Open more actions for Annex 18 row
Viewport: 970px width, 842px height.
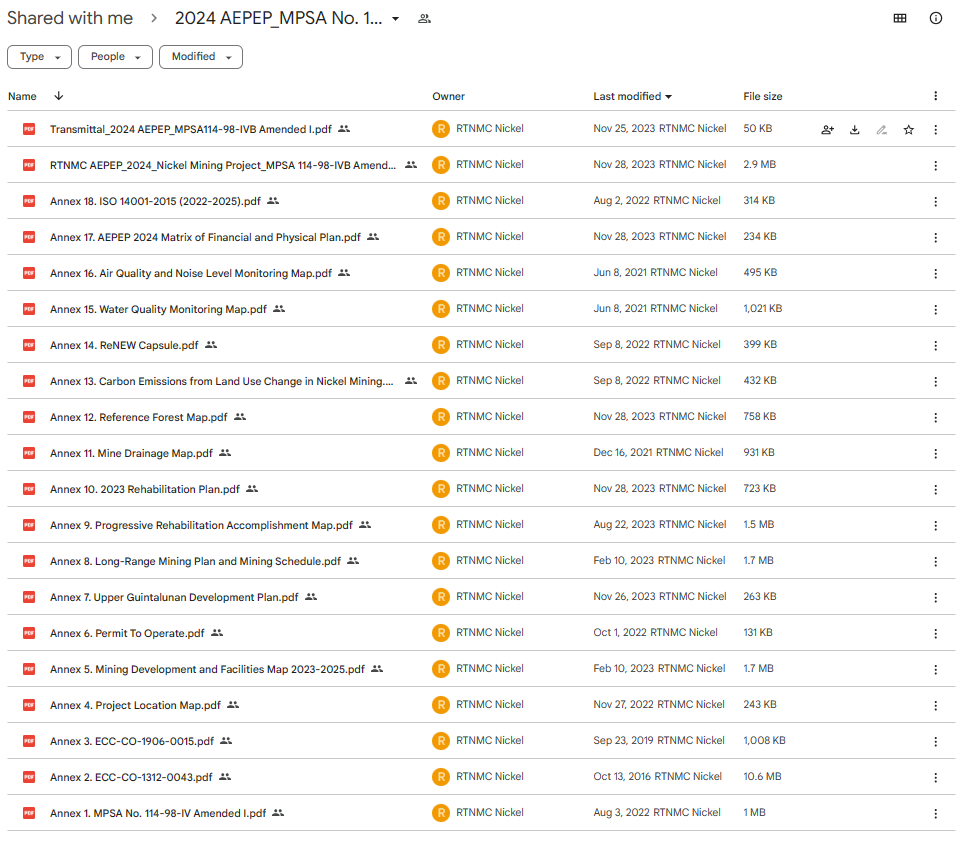935,202
